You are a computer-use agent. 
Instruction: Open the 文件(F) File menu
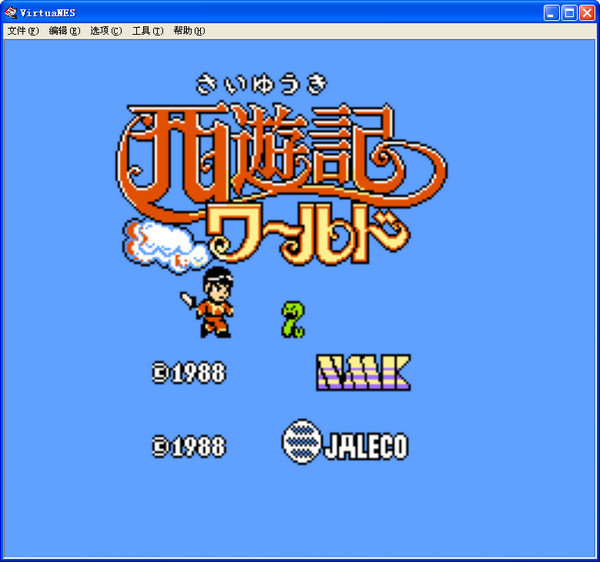click(23, 31)
